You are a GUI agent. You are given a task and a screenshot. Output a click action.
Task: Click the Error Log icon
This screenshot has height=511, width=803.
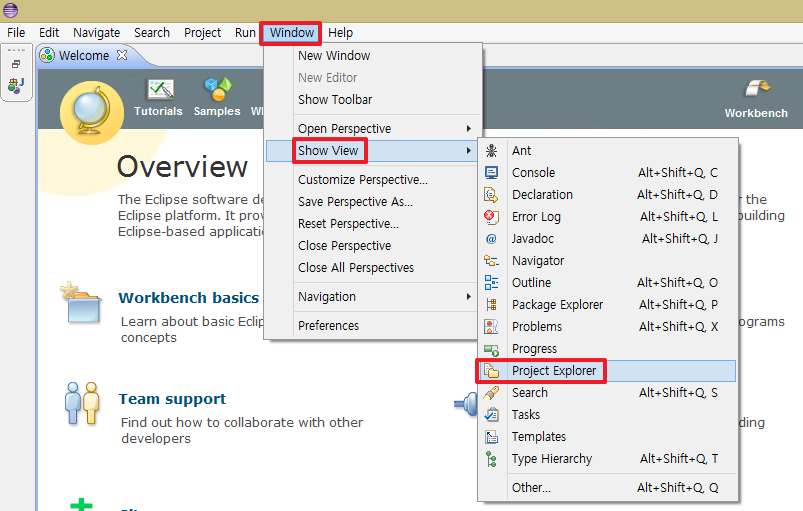coord(491,217)
